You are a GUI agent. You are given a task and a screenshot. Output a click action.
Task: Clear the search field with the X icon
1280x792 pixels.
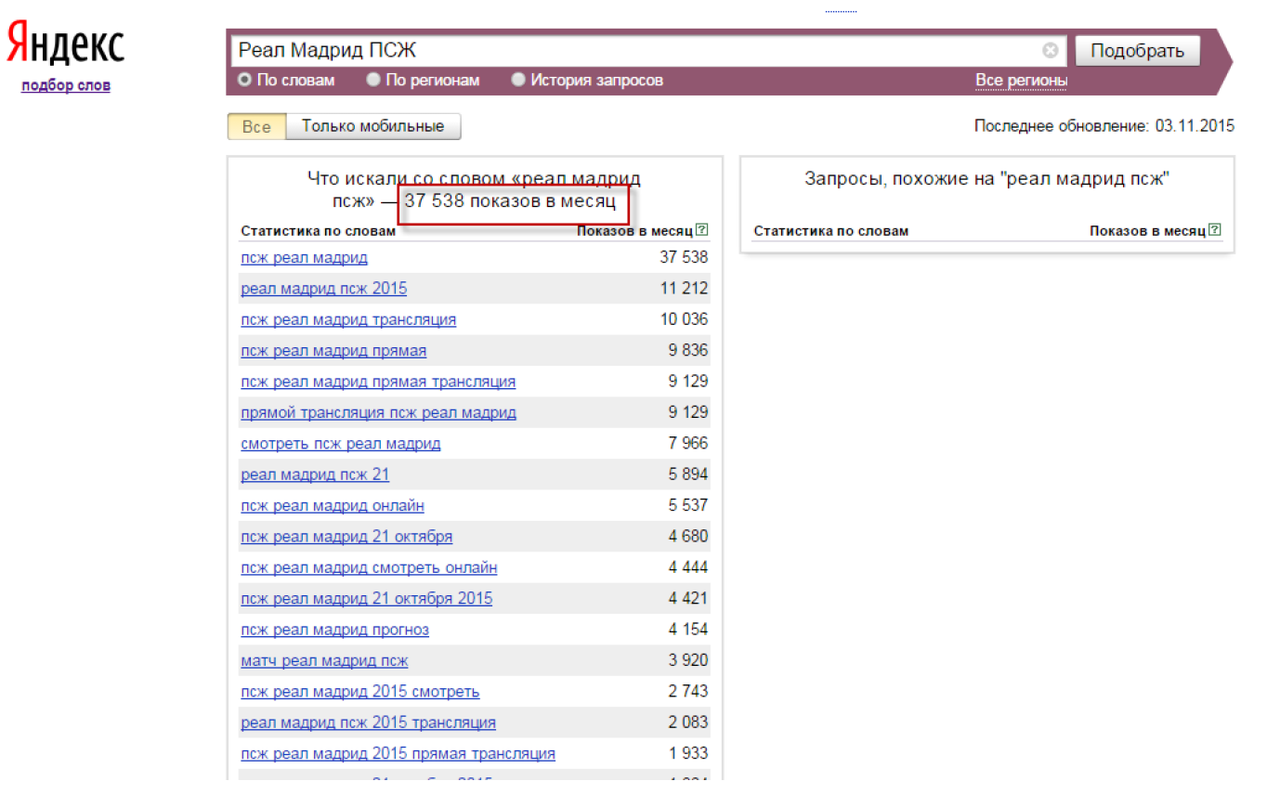[x=1050, y=50]
